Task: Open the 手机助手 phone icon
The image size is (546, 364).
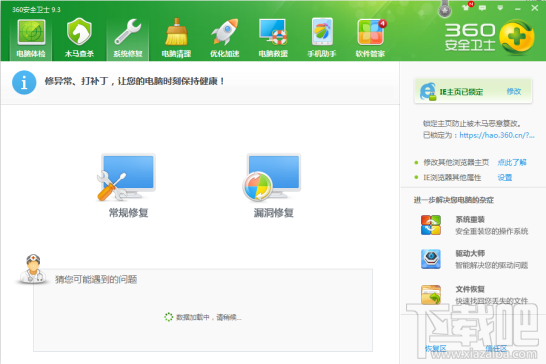Action: coord(322,32)
